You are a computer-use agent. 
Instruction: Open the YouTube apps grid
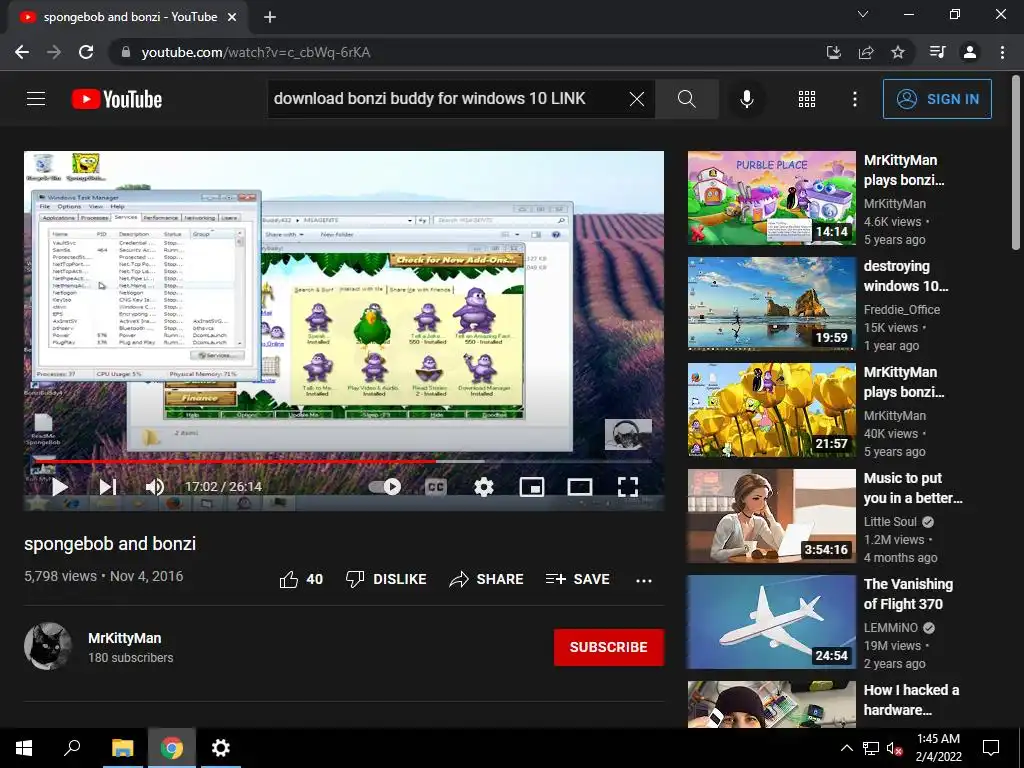click(x=807, y=99)
